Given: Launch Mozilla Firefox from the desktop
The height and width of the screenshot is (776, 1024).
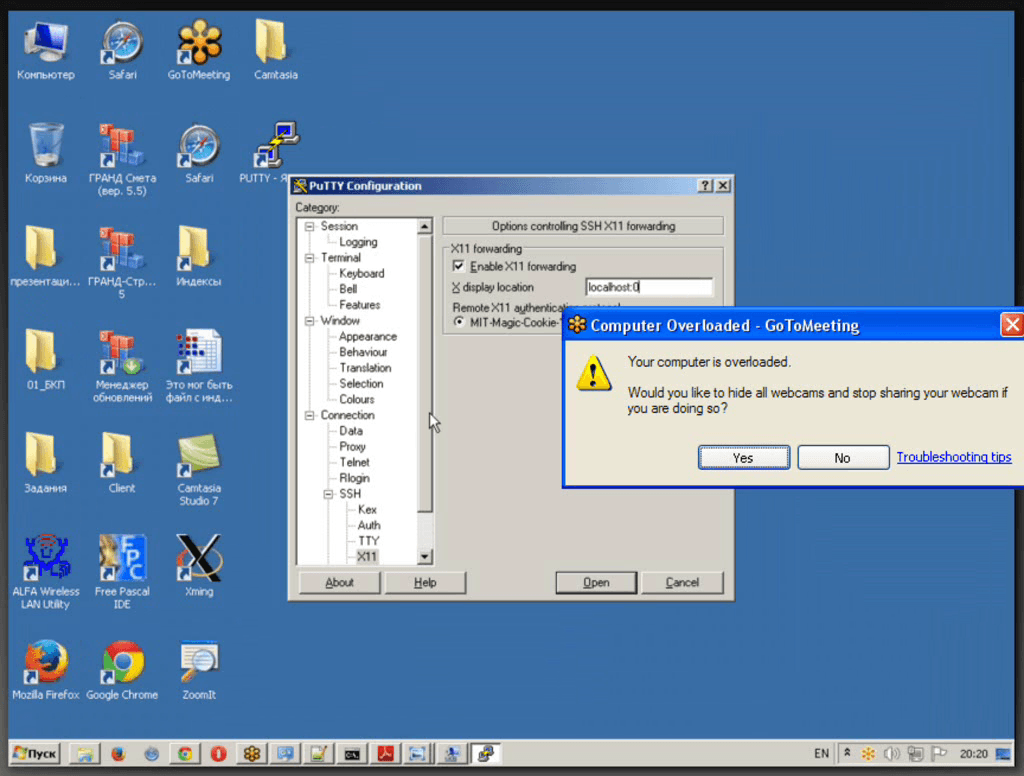Looking at the screenshot, I should (46, 670).
